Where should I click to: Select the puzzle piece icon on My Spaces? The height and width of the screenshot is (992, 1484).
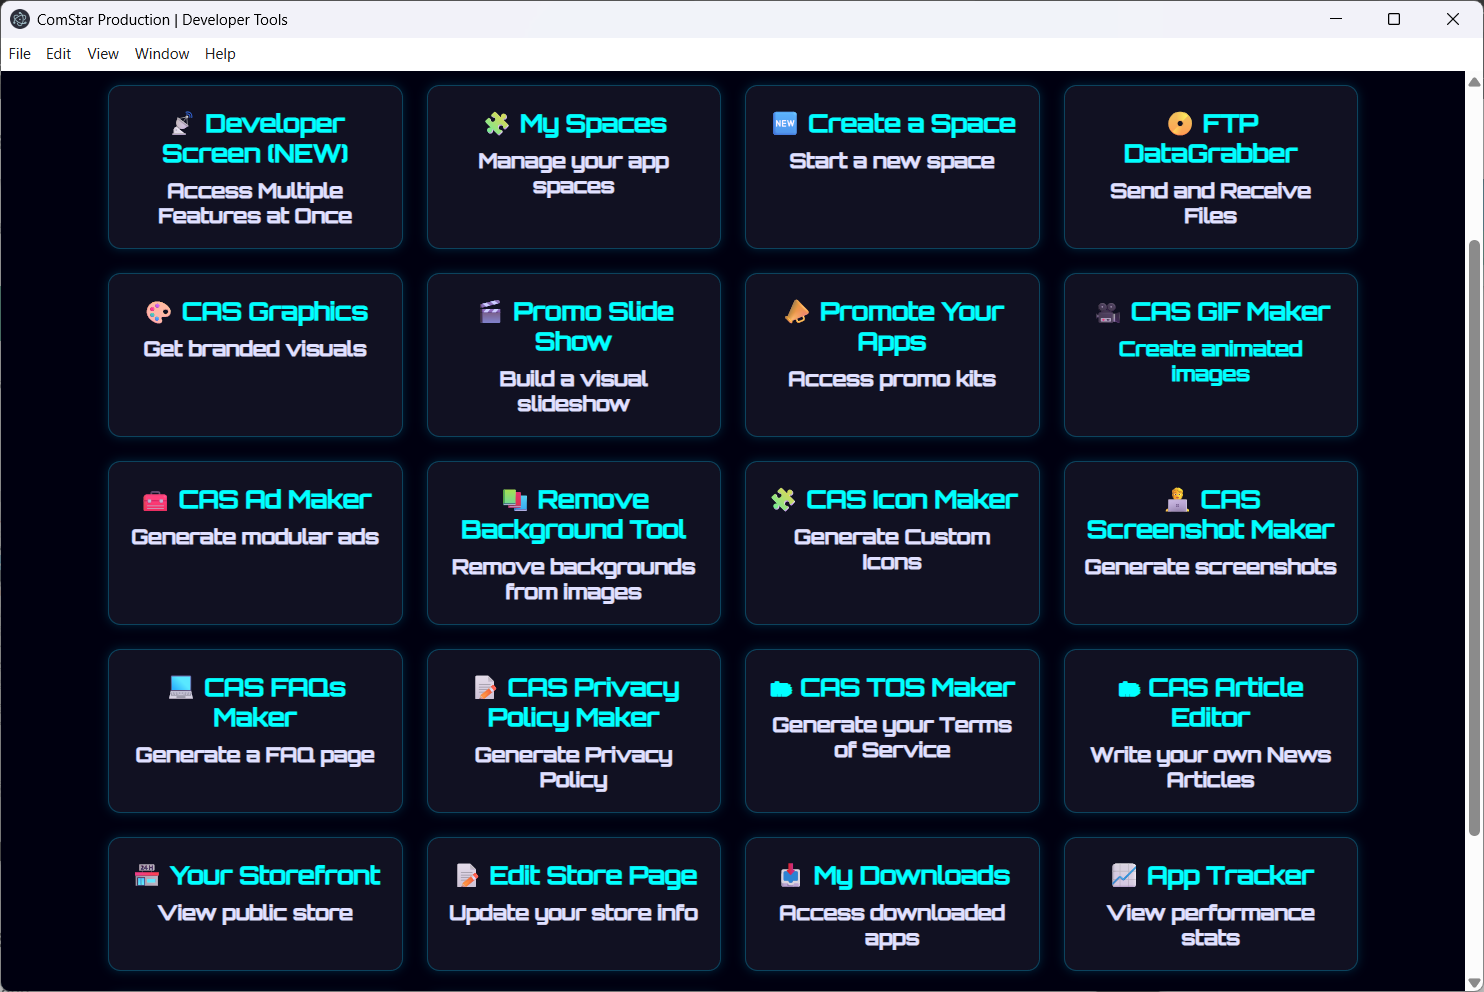click(x=496, y=123)
